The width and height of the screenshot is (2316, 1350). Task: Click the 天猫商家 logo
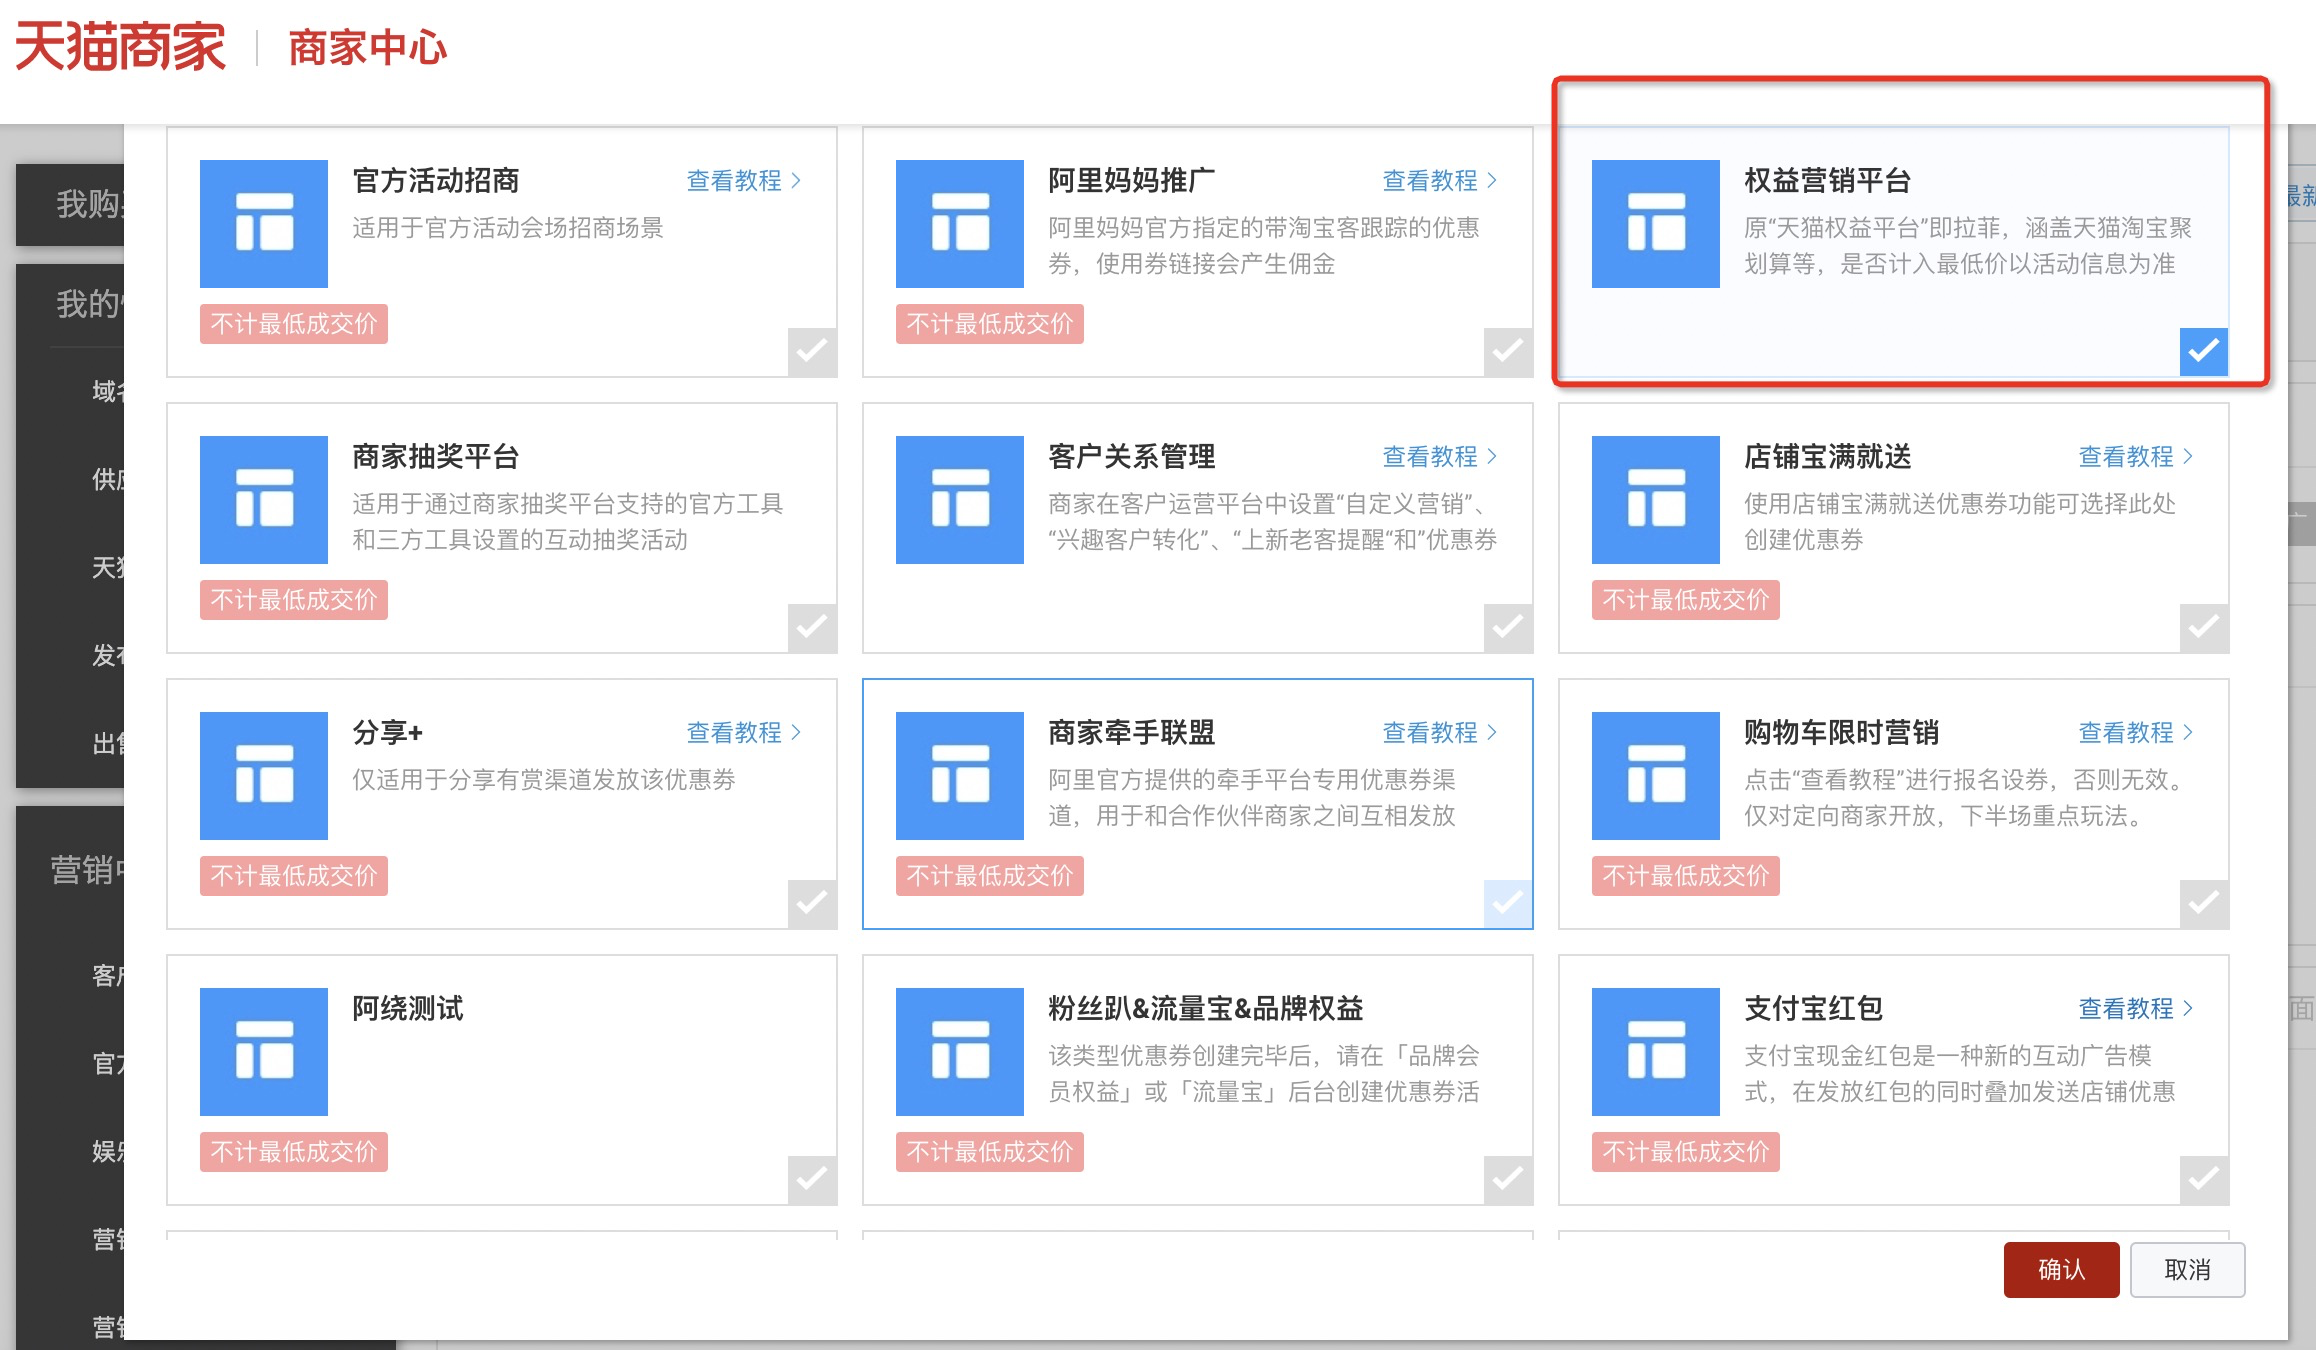[120, 47]
